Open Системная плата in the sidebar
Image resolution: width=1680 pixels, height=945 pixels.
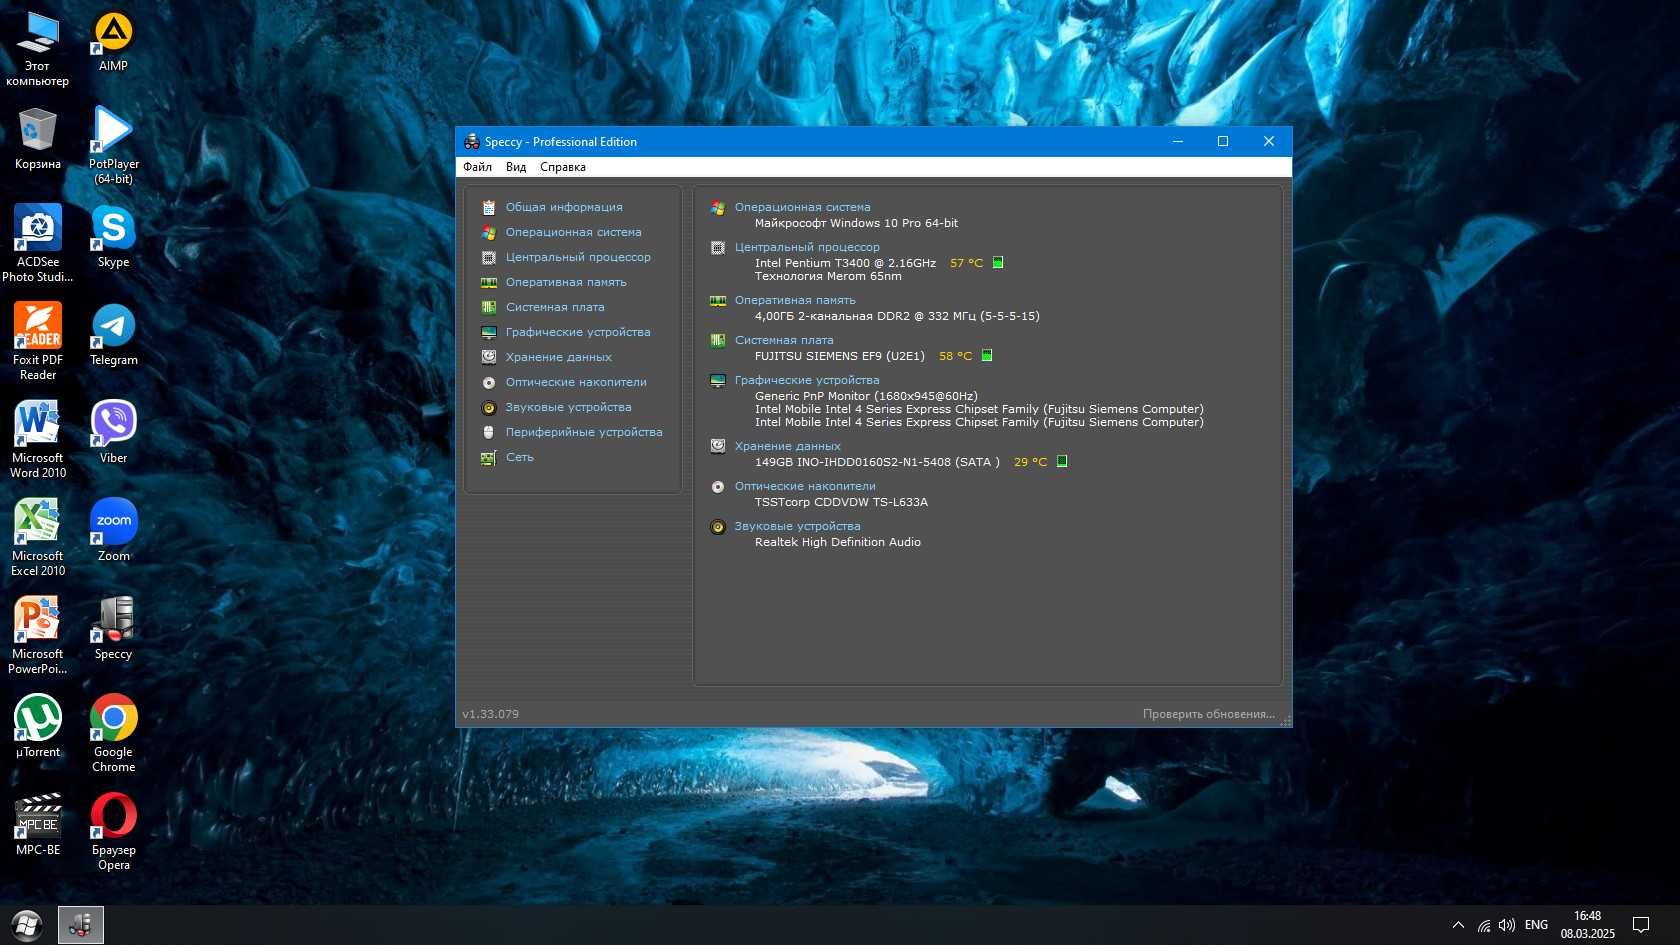(x=555, y=307)
